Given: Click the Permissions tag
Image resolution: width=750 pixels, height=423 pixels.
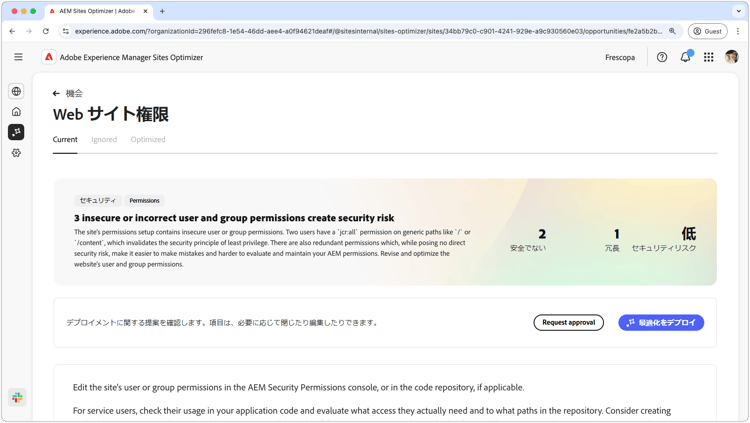Looking at the screenshot, I should 144,200.
